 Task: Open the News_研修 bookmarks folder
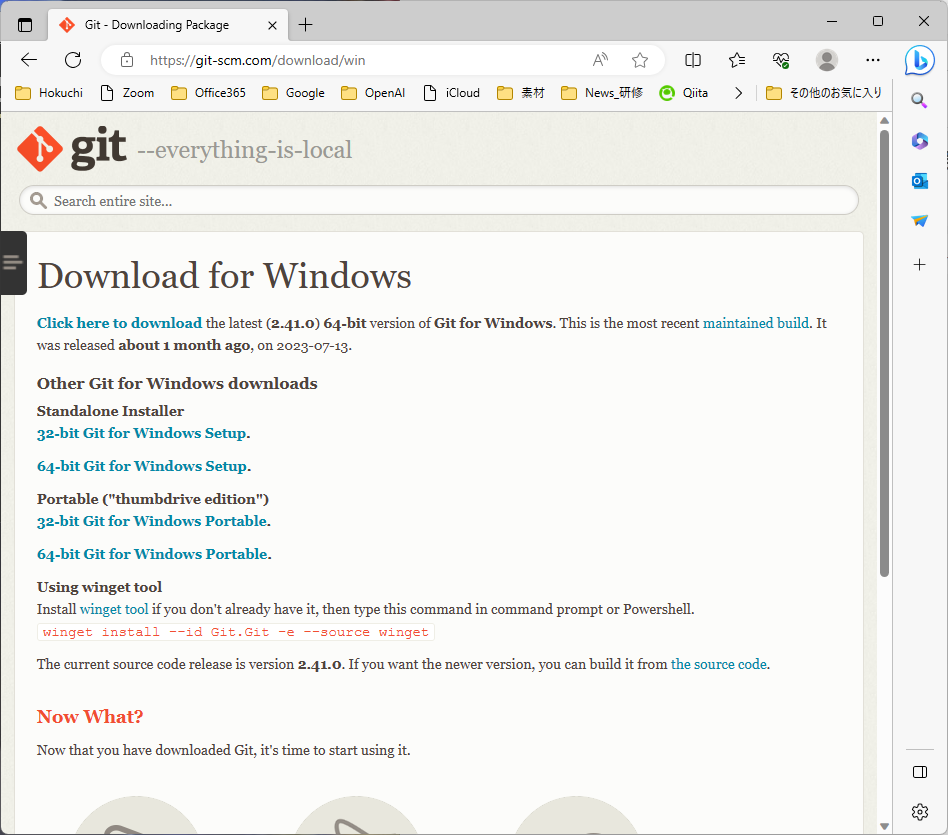pos(602,93)
